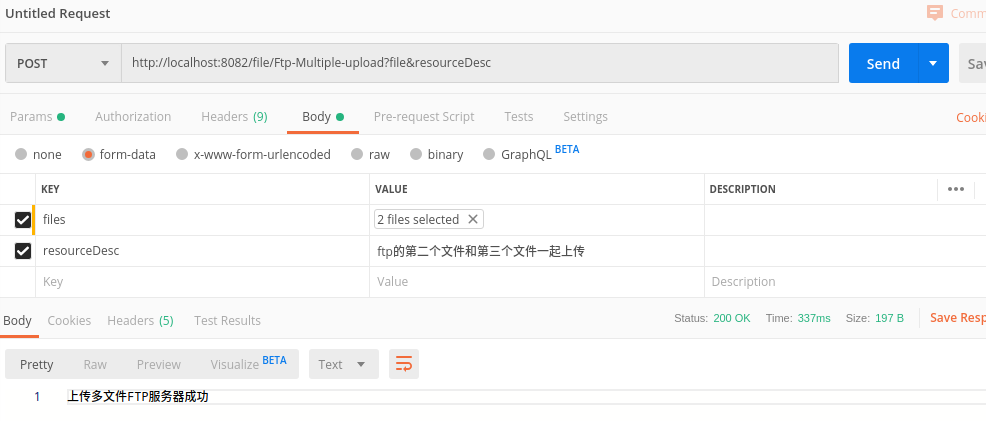Open the Text response format dropdown
Image resolution: width=986 pixels, height=421 pixels.
coord(343,364)
